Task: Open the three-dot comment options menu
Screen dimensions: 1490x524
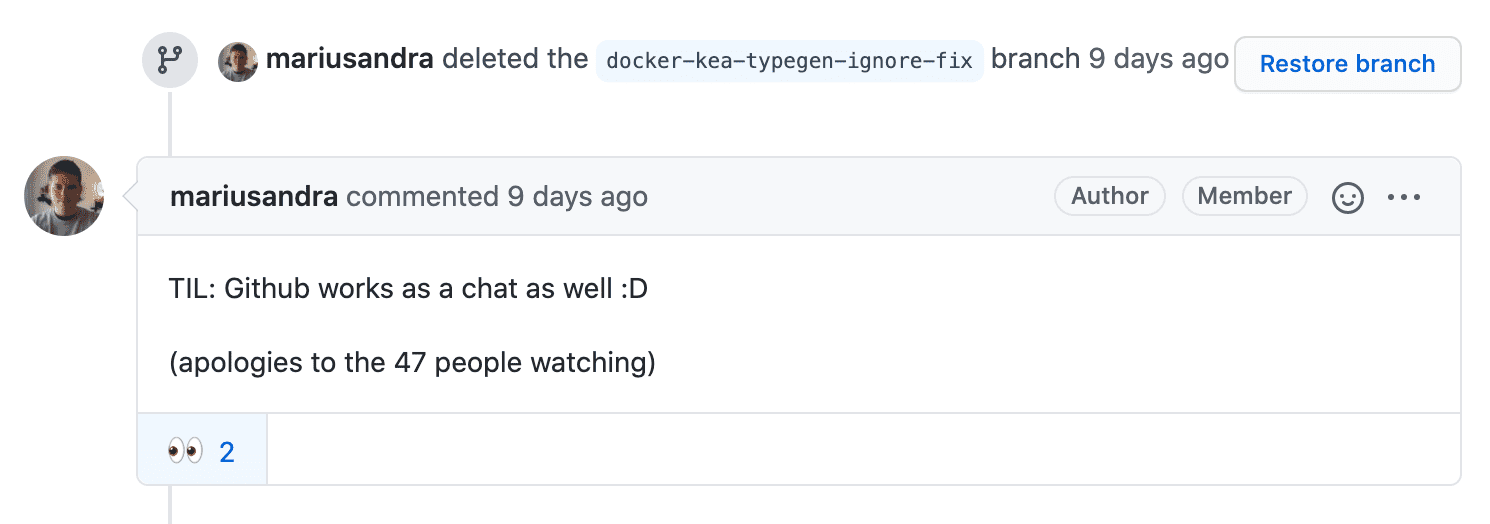Action: (x=1404, y=197)
